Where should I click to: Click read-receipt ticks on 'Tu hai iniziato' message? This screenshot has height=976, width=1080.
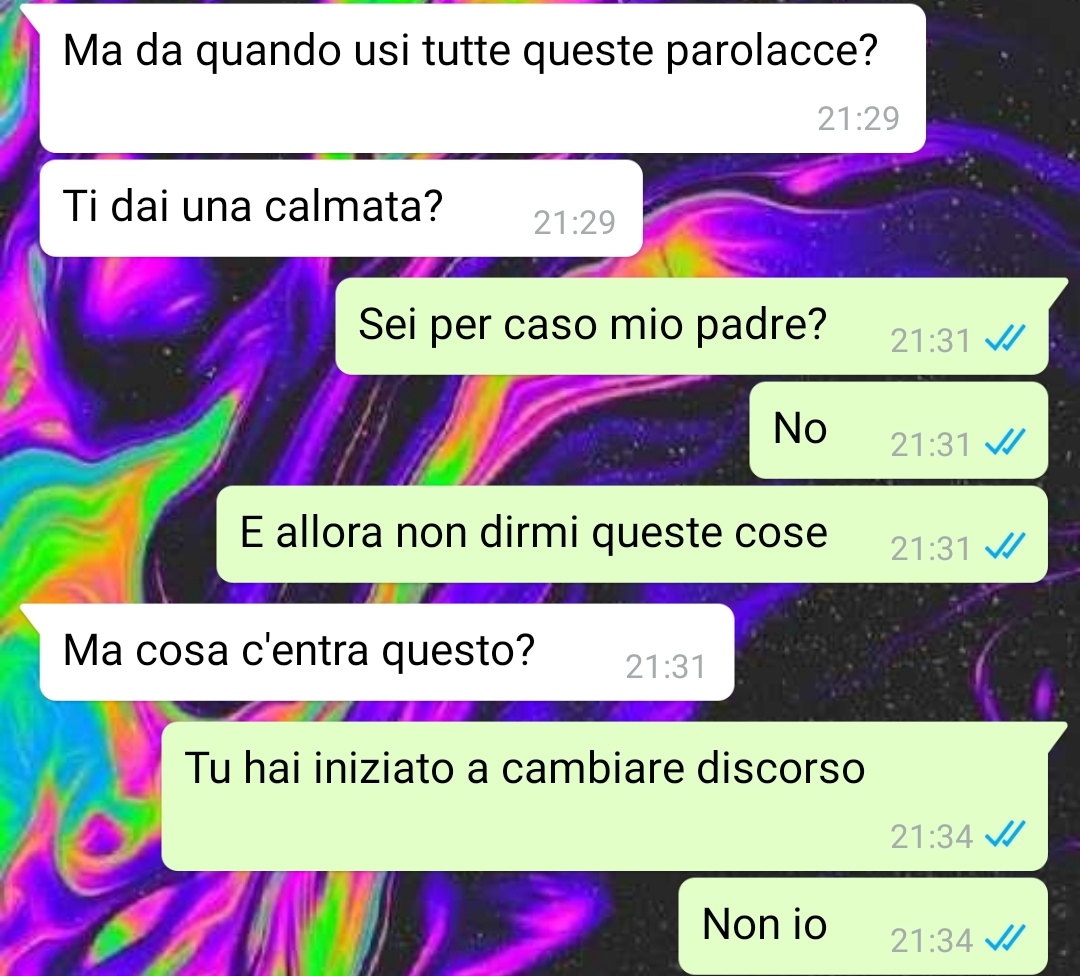pyautogui.click(x=1005, y=835)
